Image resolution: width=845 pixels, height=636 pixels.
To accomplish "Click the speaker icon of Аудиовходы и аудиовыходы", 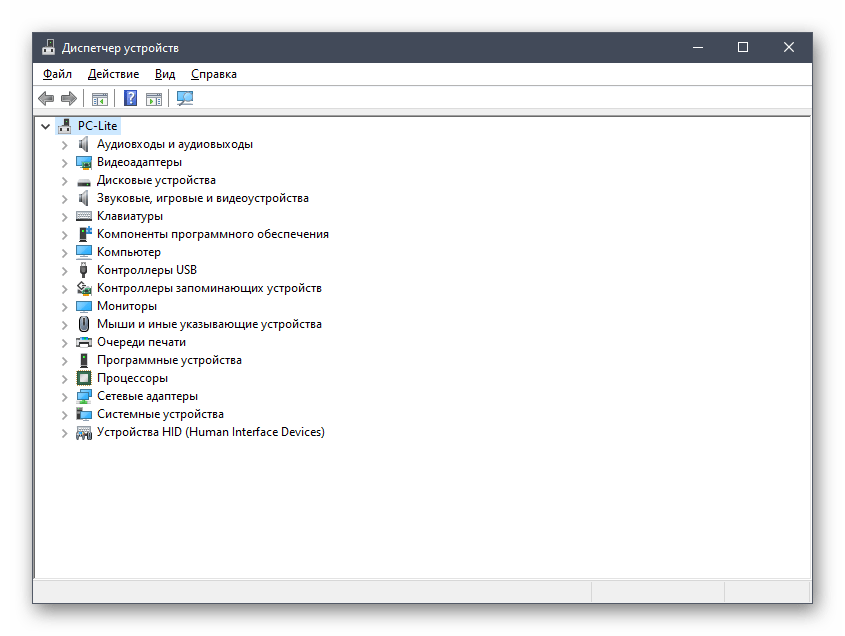I will 84,144.
